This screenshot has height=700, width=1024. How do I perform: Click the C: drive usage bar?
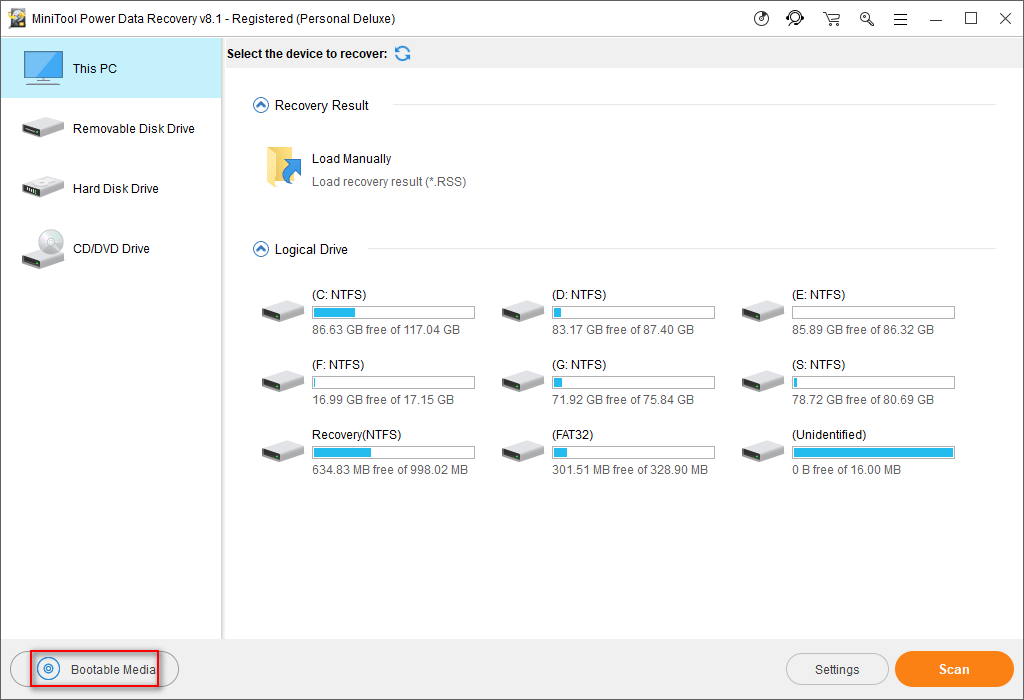click(x=393, y=313)
